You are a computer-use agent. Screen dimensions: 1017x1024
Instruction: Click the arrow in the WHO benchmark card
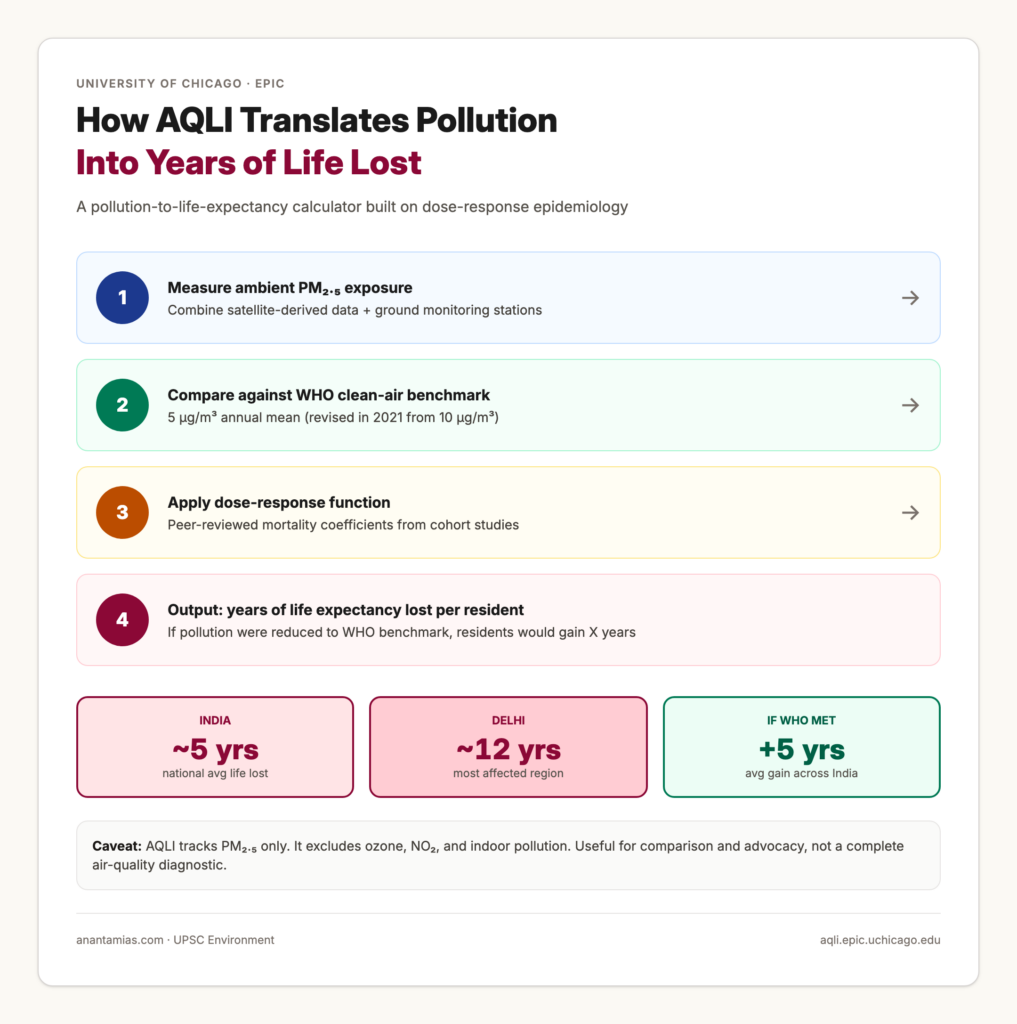911,405
